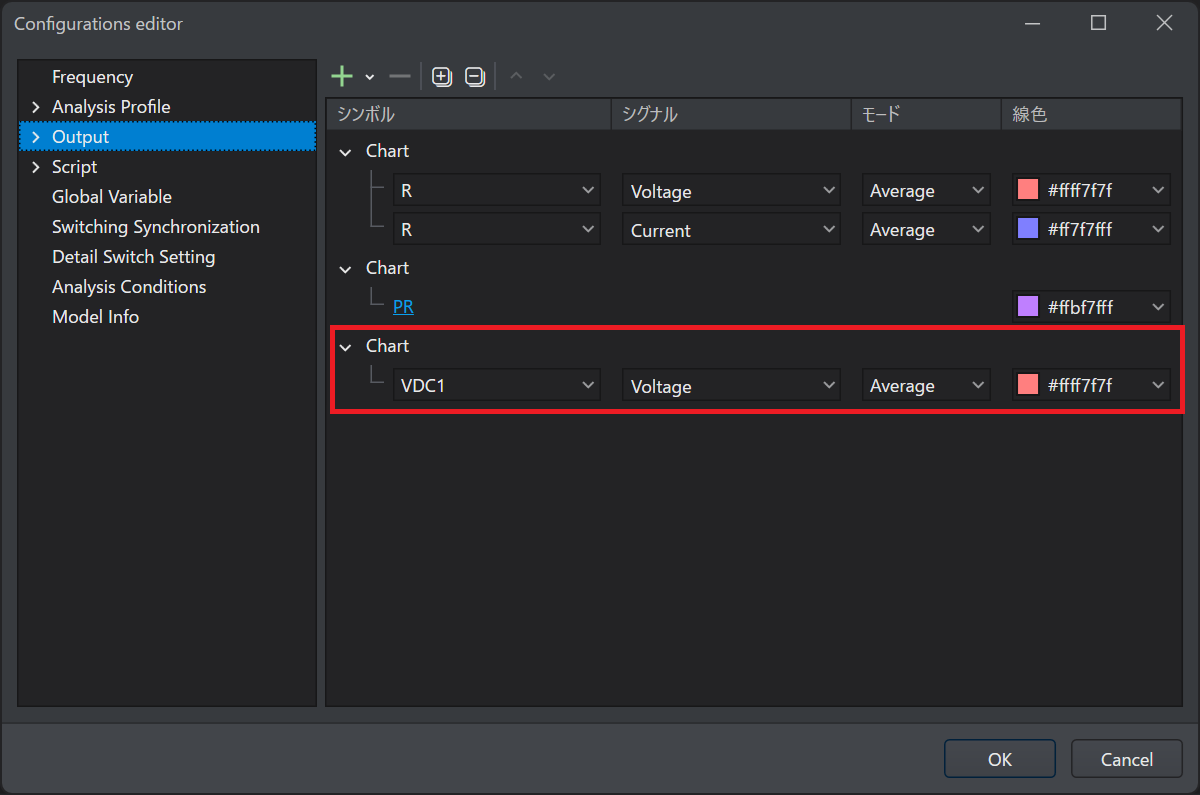Click the move down arrow icon
This screenshot has height=795, width=1200.
(x=549, y=76)
